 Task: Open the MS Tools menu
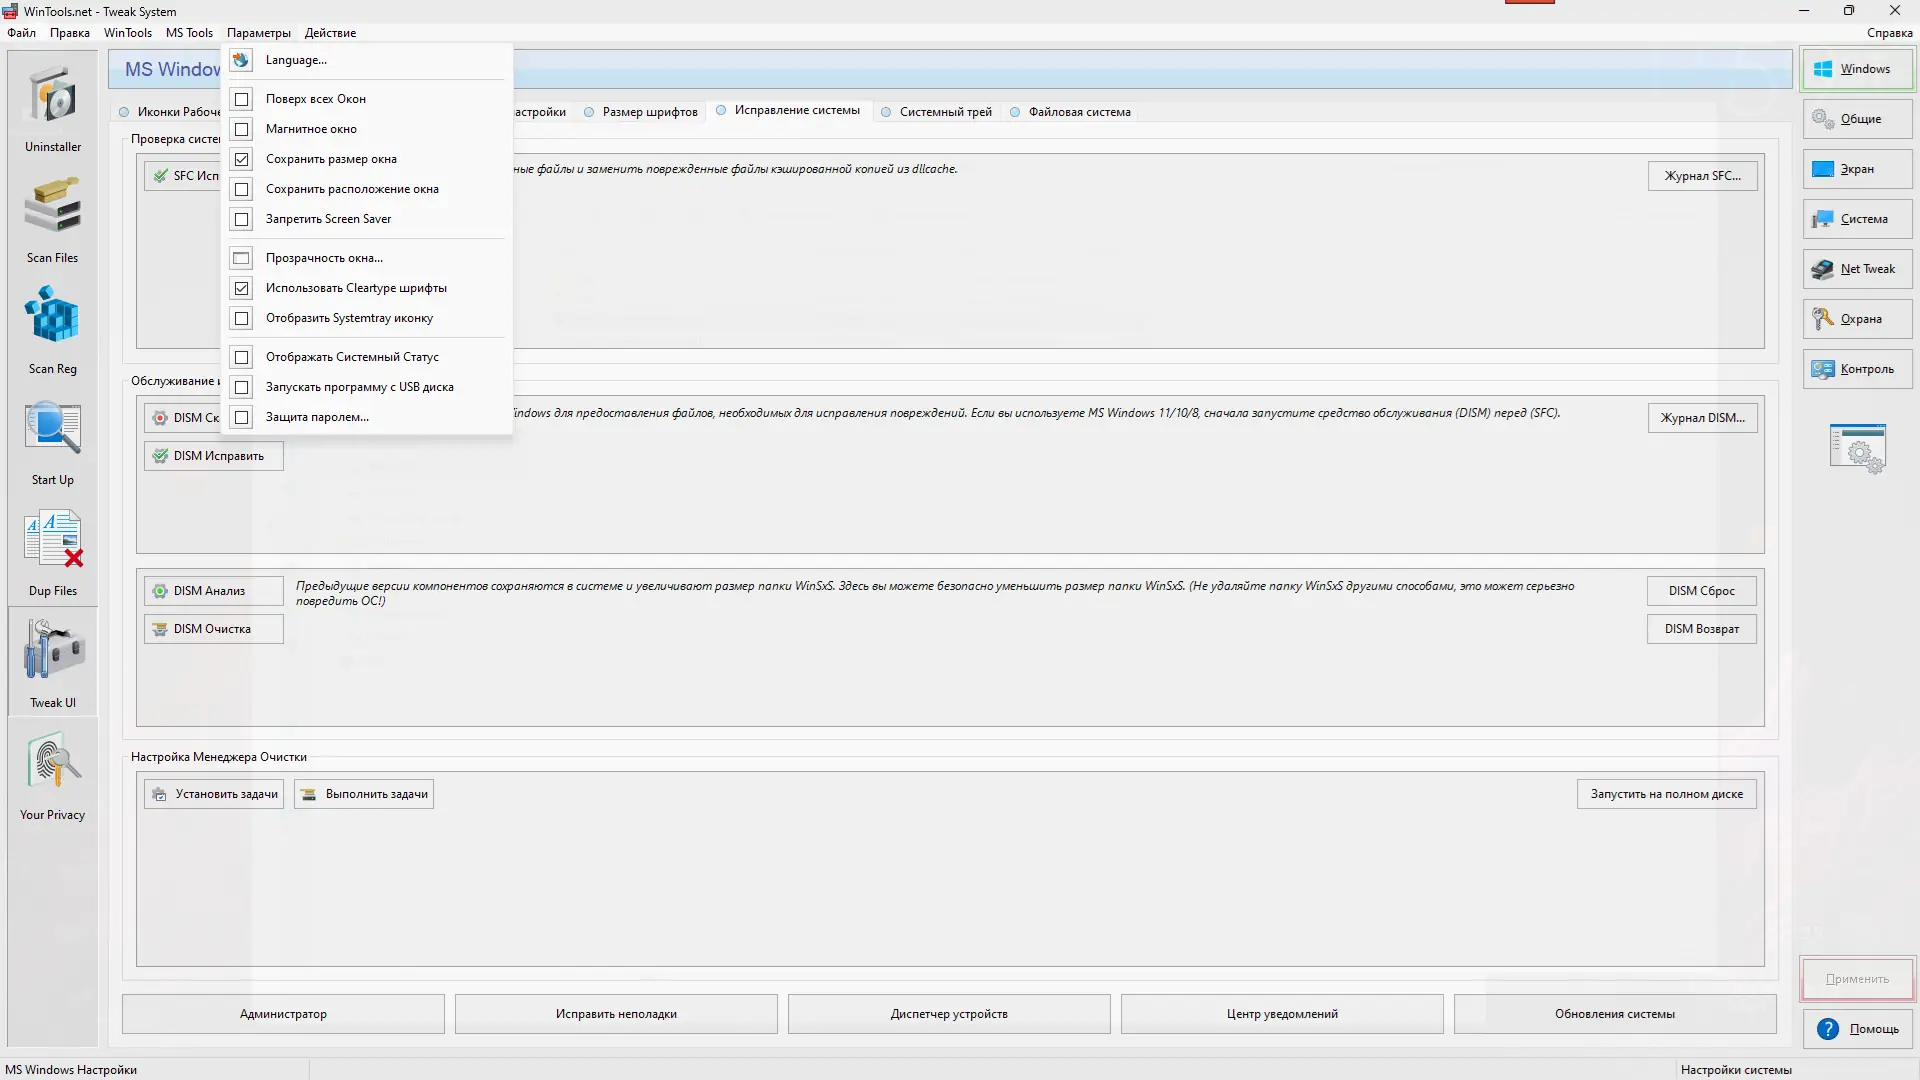click(x=189, y=33)
